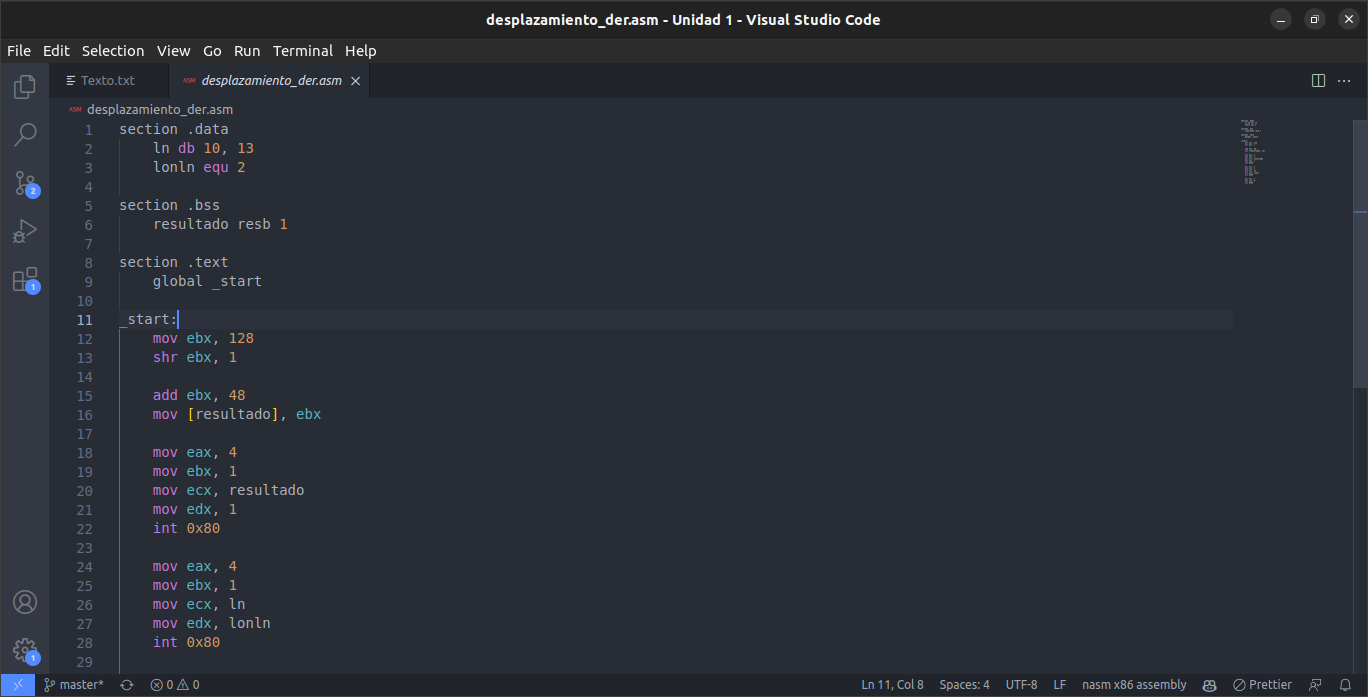1368x697 pixels.
Task: Select the nasm x86 assembly language mode
Action: pyautogui.click(x=1134, y=685)
